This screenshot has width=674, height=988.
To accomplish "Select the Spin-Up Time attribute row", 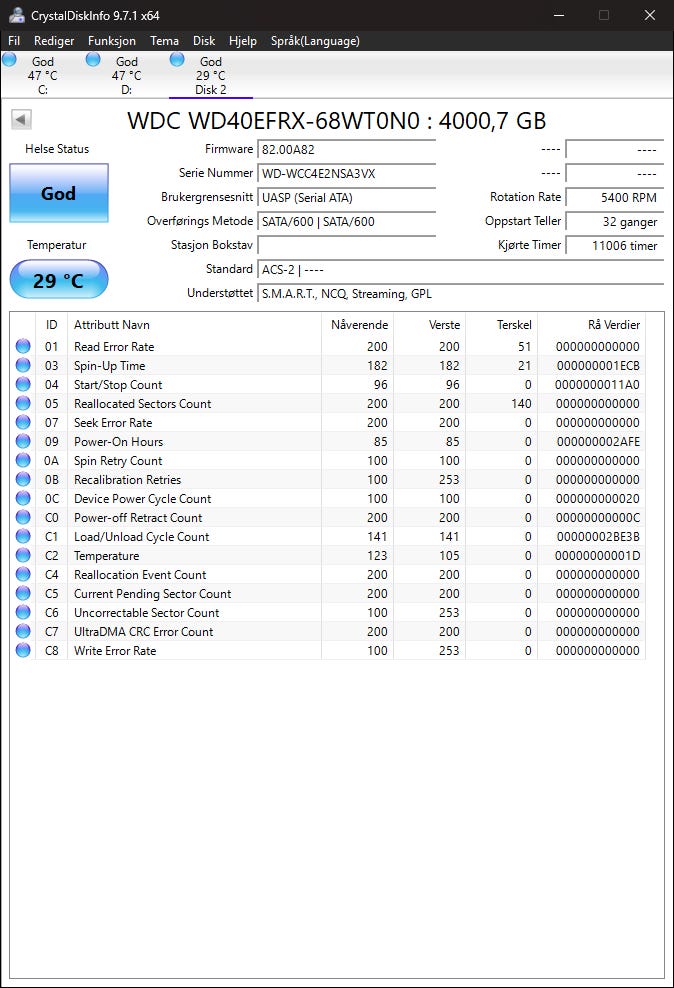I will coord(200,366).
